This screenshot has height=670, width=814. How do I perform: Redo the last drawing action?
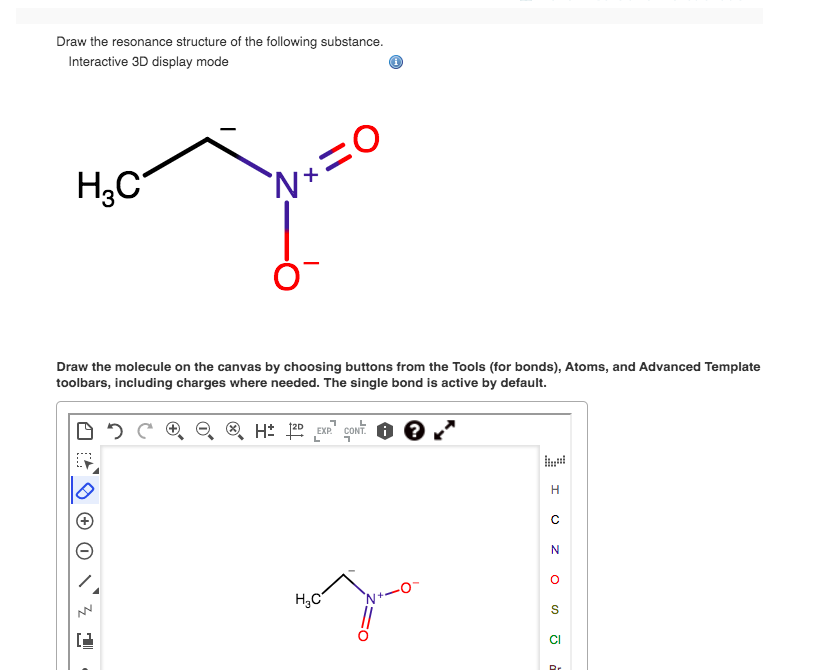point(144,430)
